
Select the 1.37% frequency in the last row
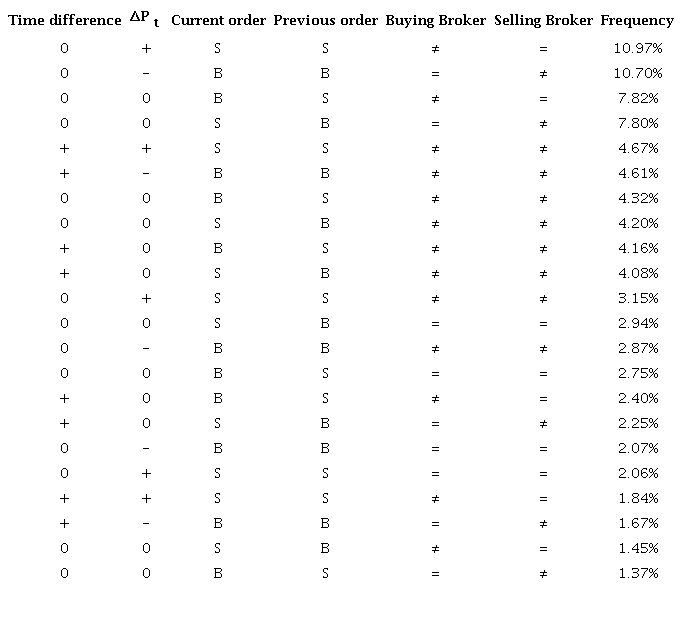(637, 573)
